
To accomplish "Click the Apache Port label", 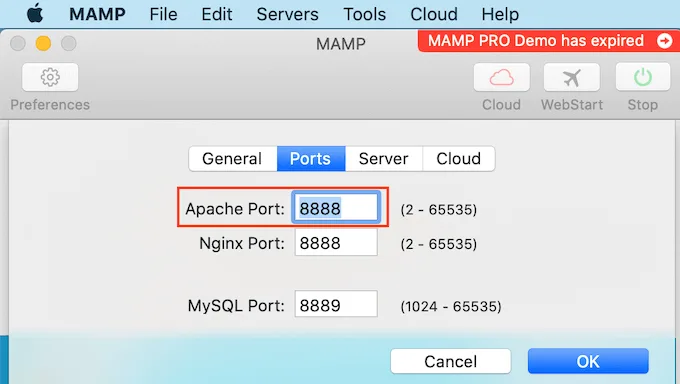I will click(235, 209).
